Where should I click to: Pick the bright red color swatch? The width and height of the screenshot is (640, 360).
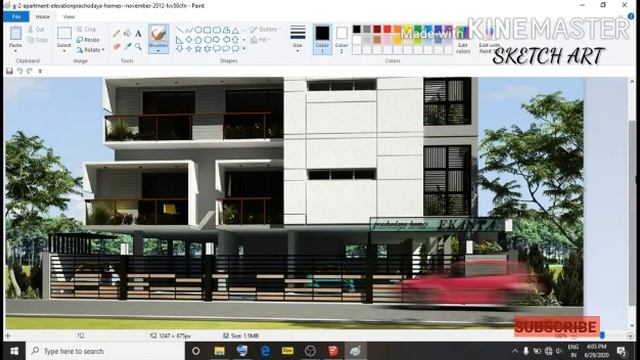click(x=387, y=29)
